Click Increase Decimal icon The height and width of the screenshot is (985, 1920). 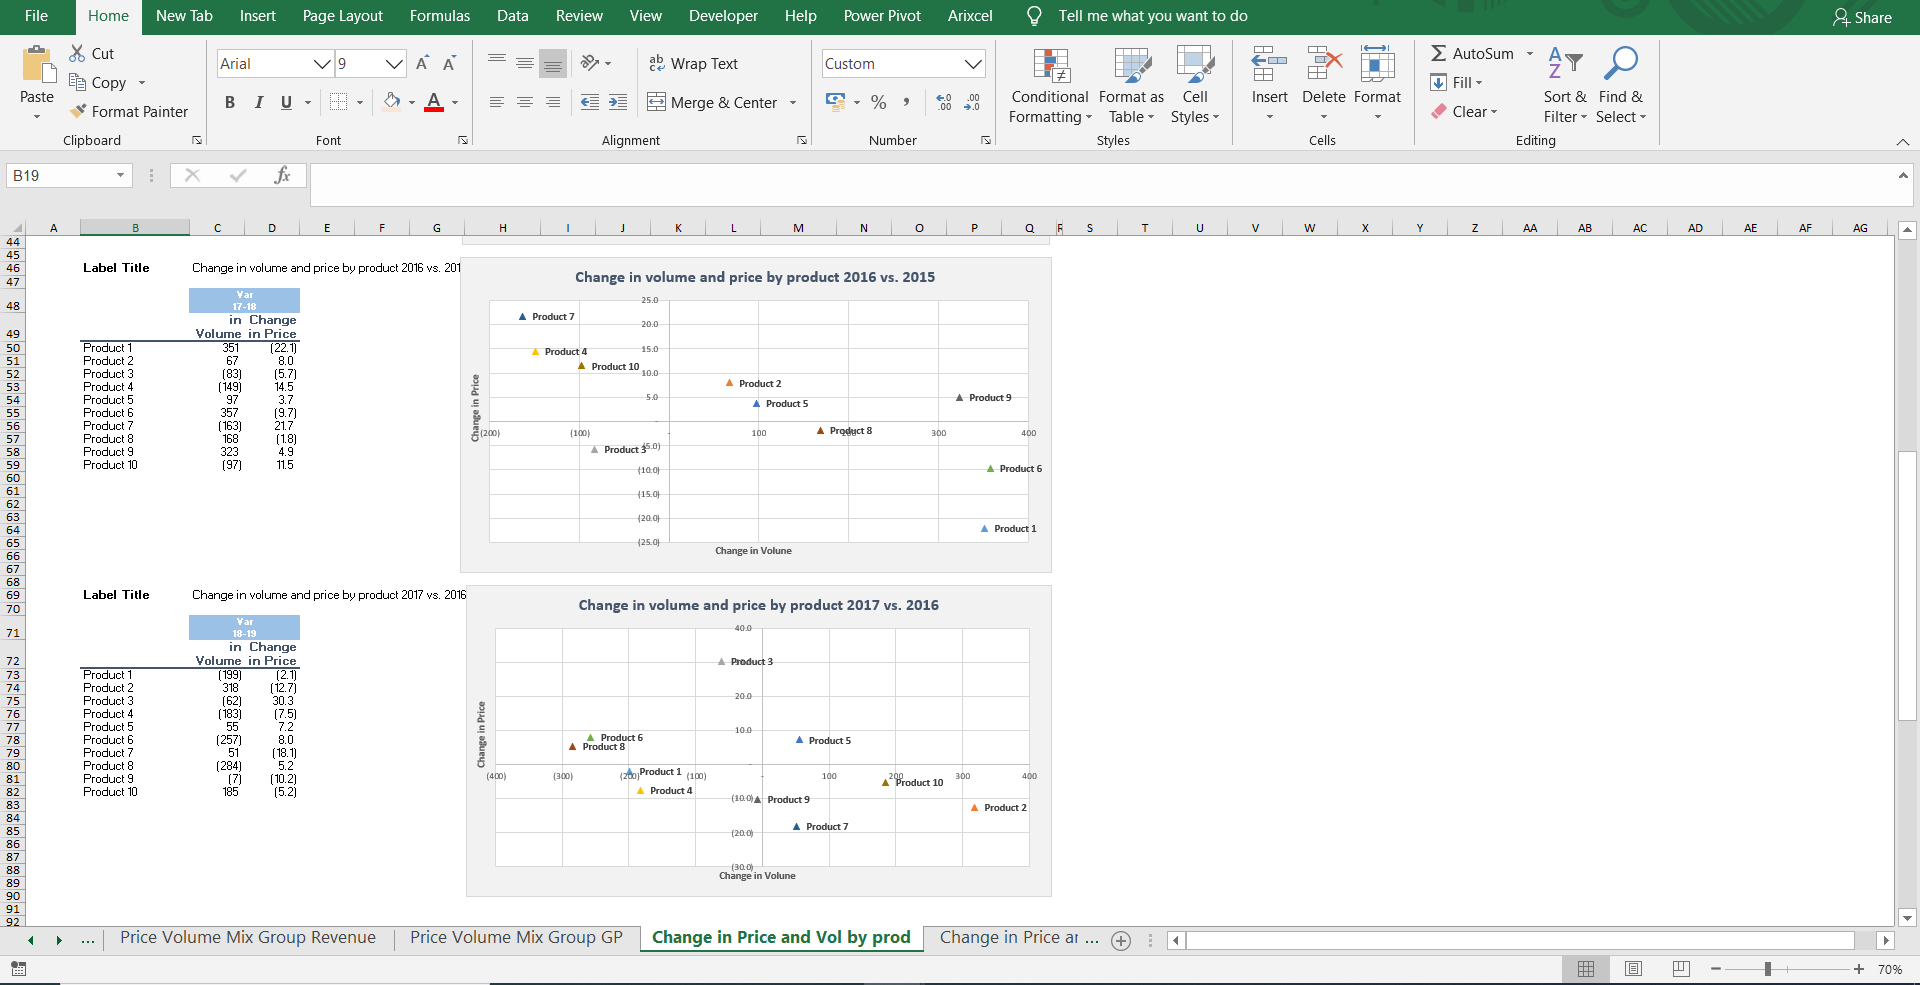pos(944,102)
